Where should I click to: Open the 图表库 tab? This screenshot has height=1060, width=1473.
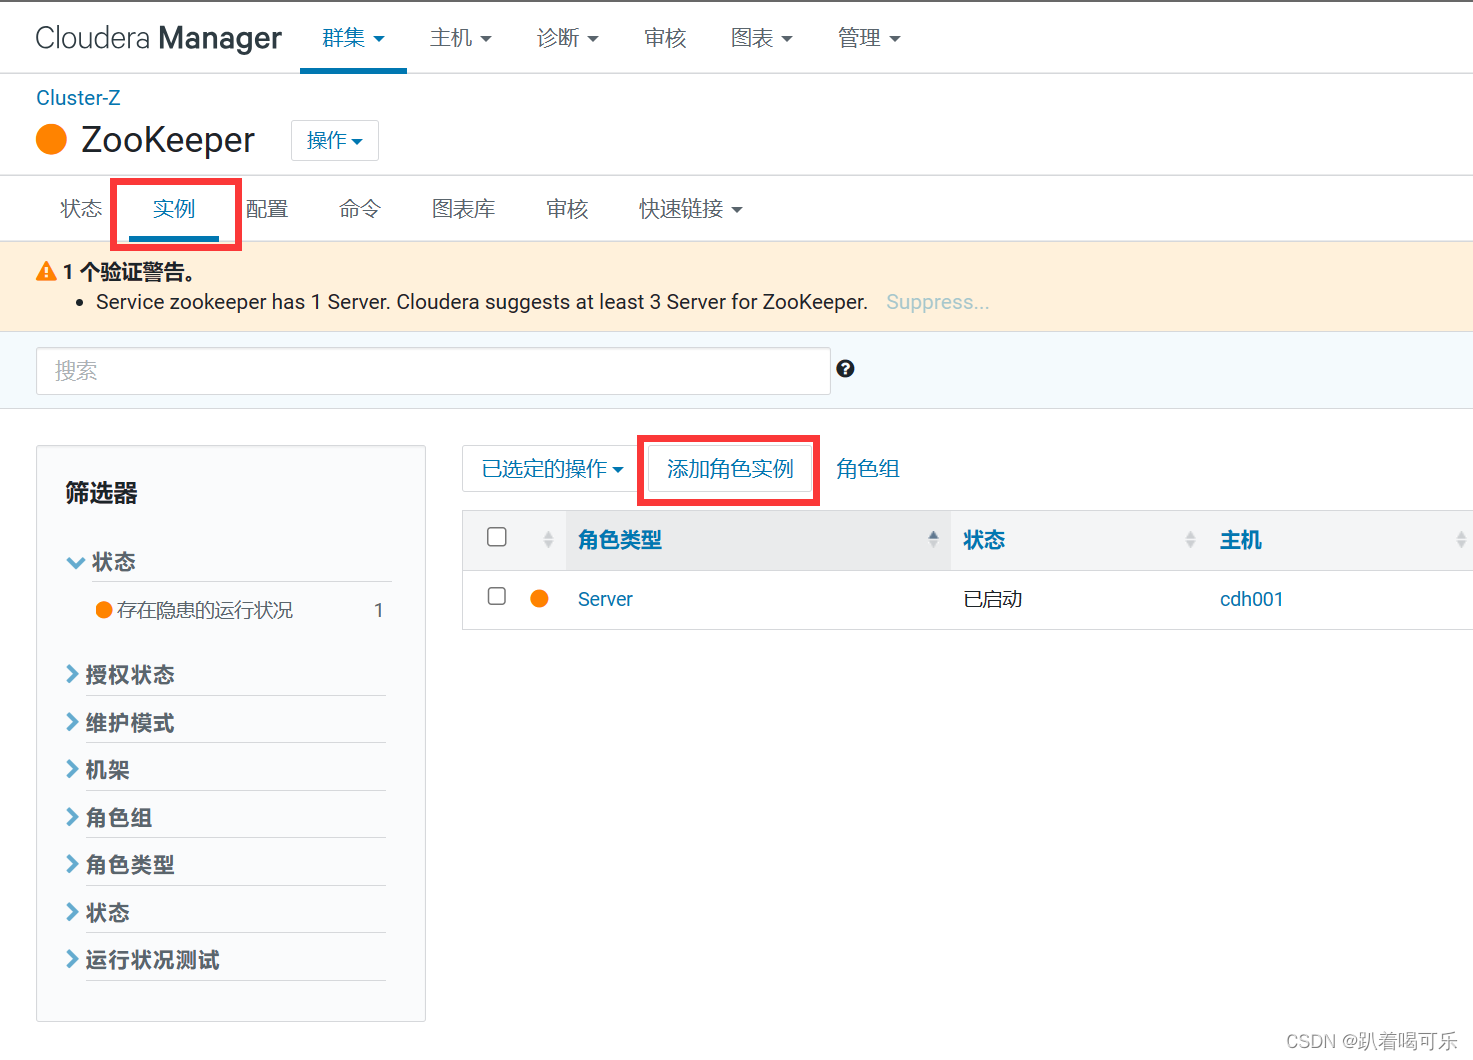(464, 209)
